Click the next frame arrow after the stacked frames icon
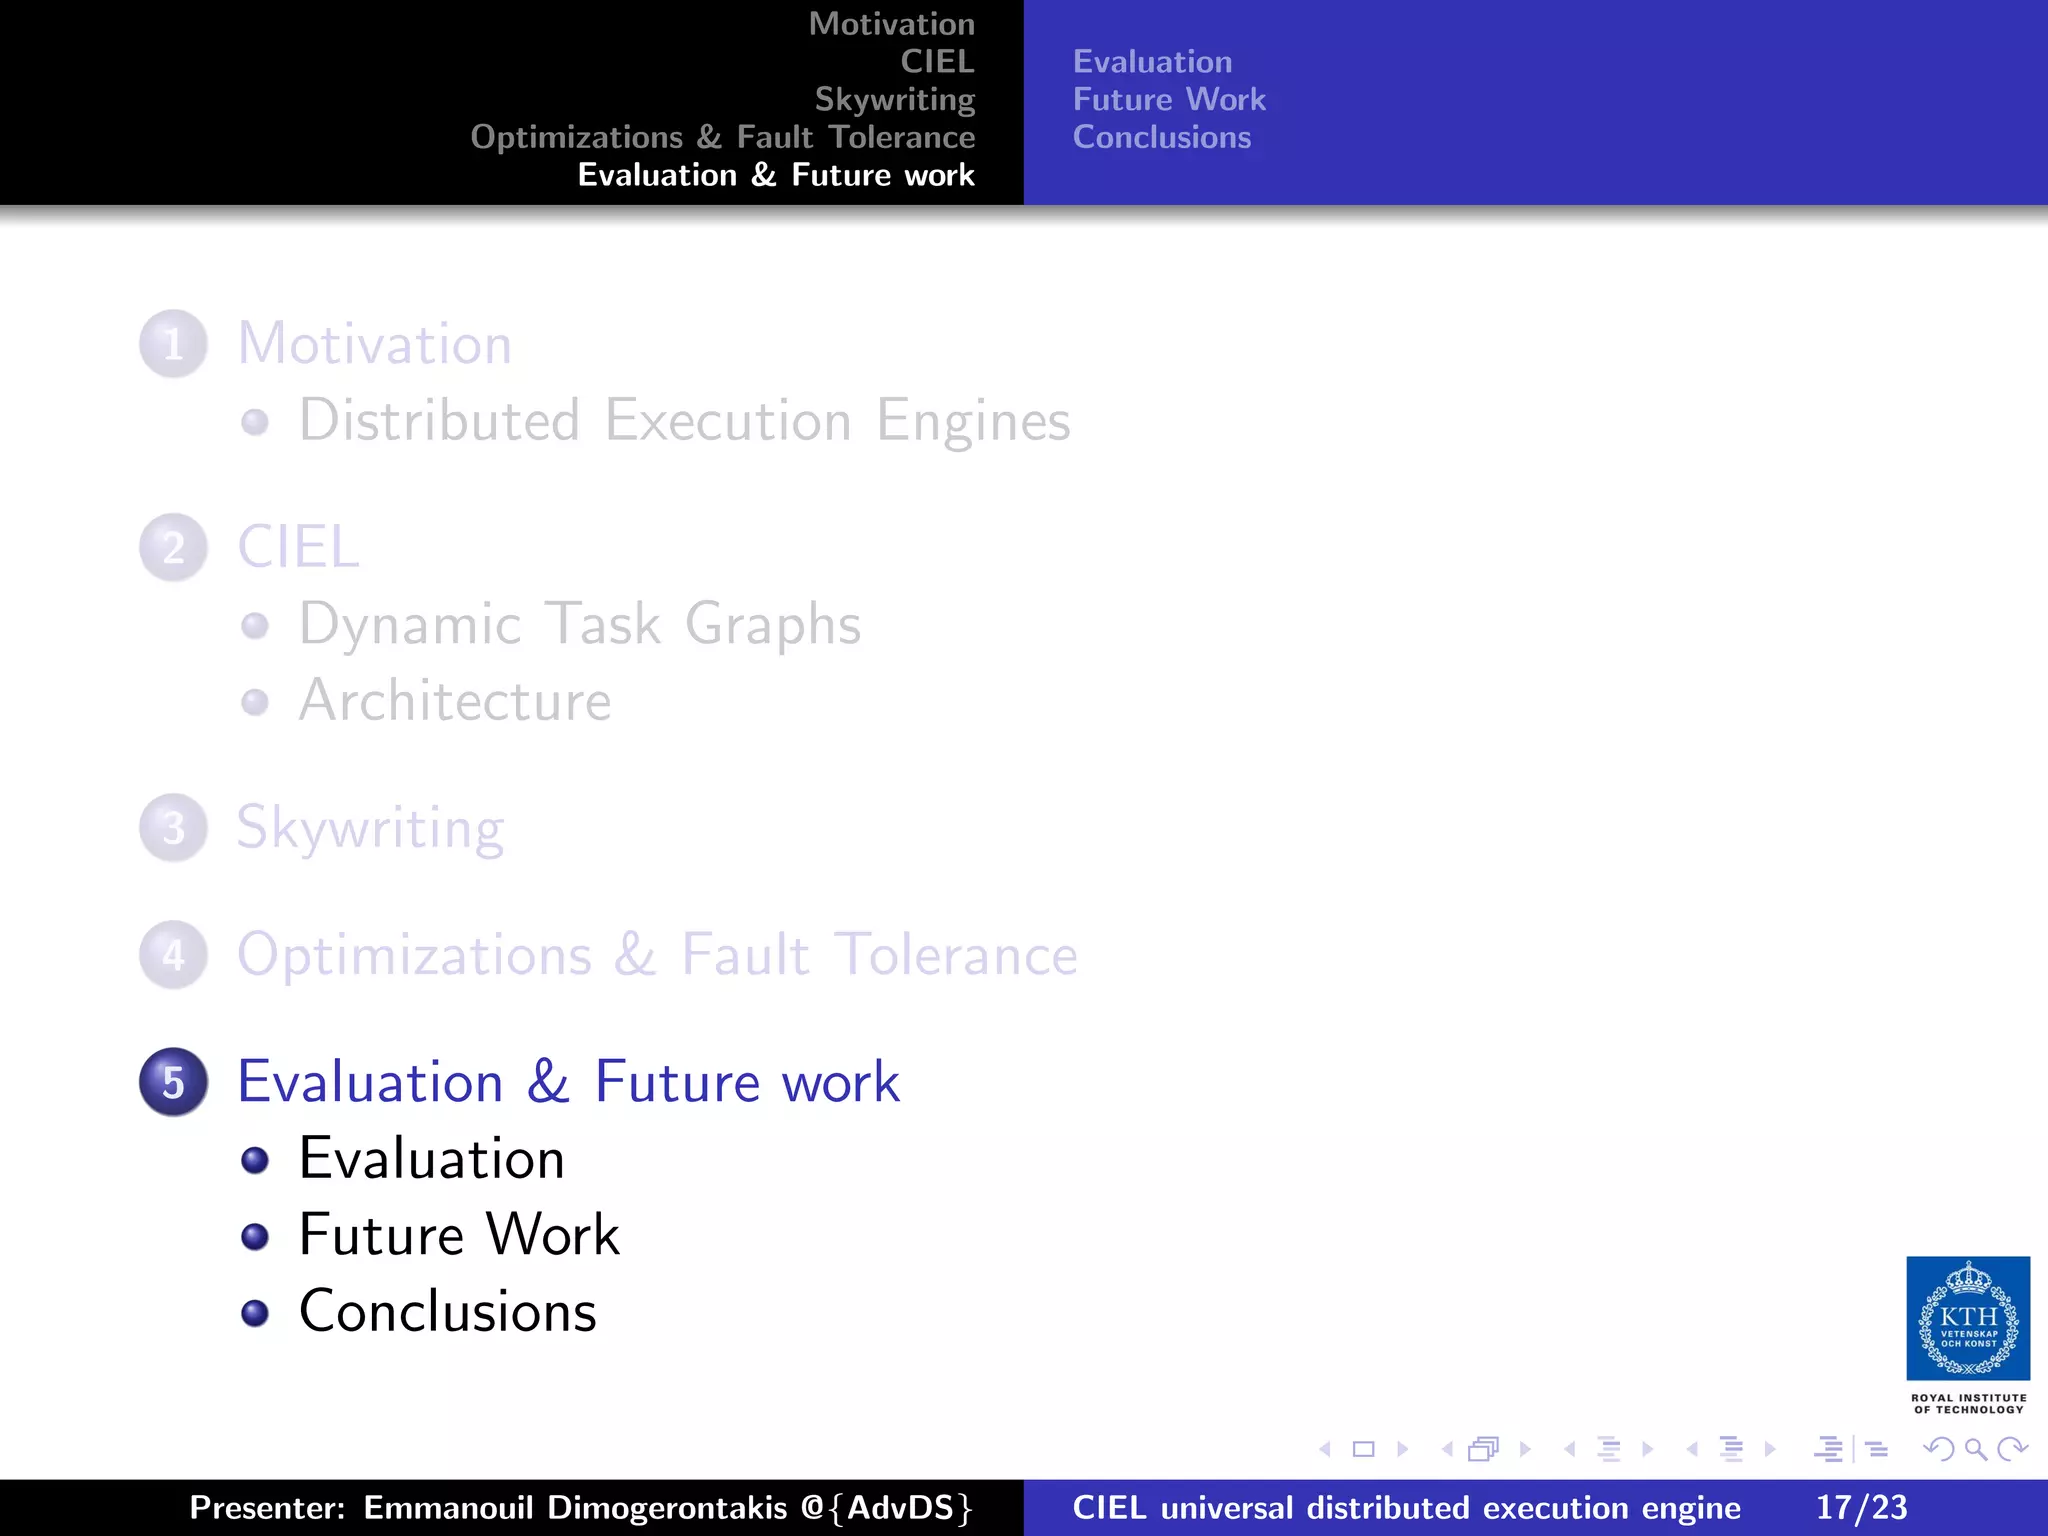Image resolution: width=2048 pixels, height=1536 pixels. (x=1525, y=1449)
